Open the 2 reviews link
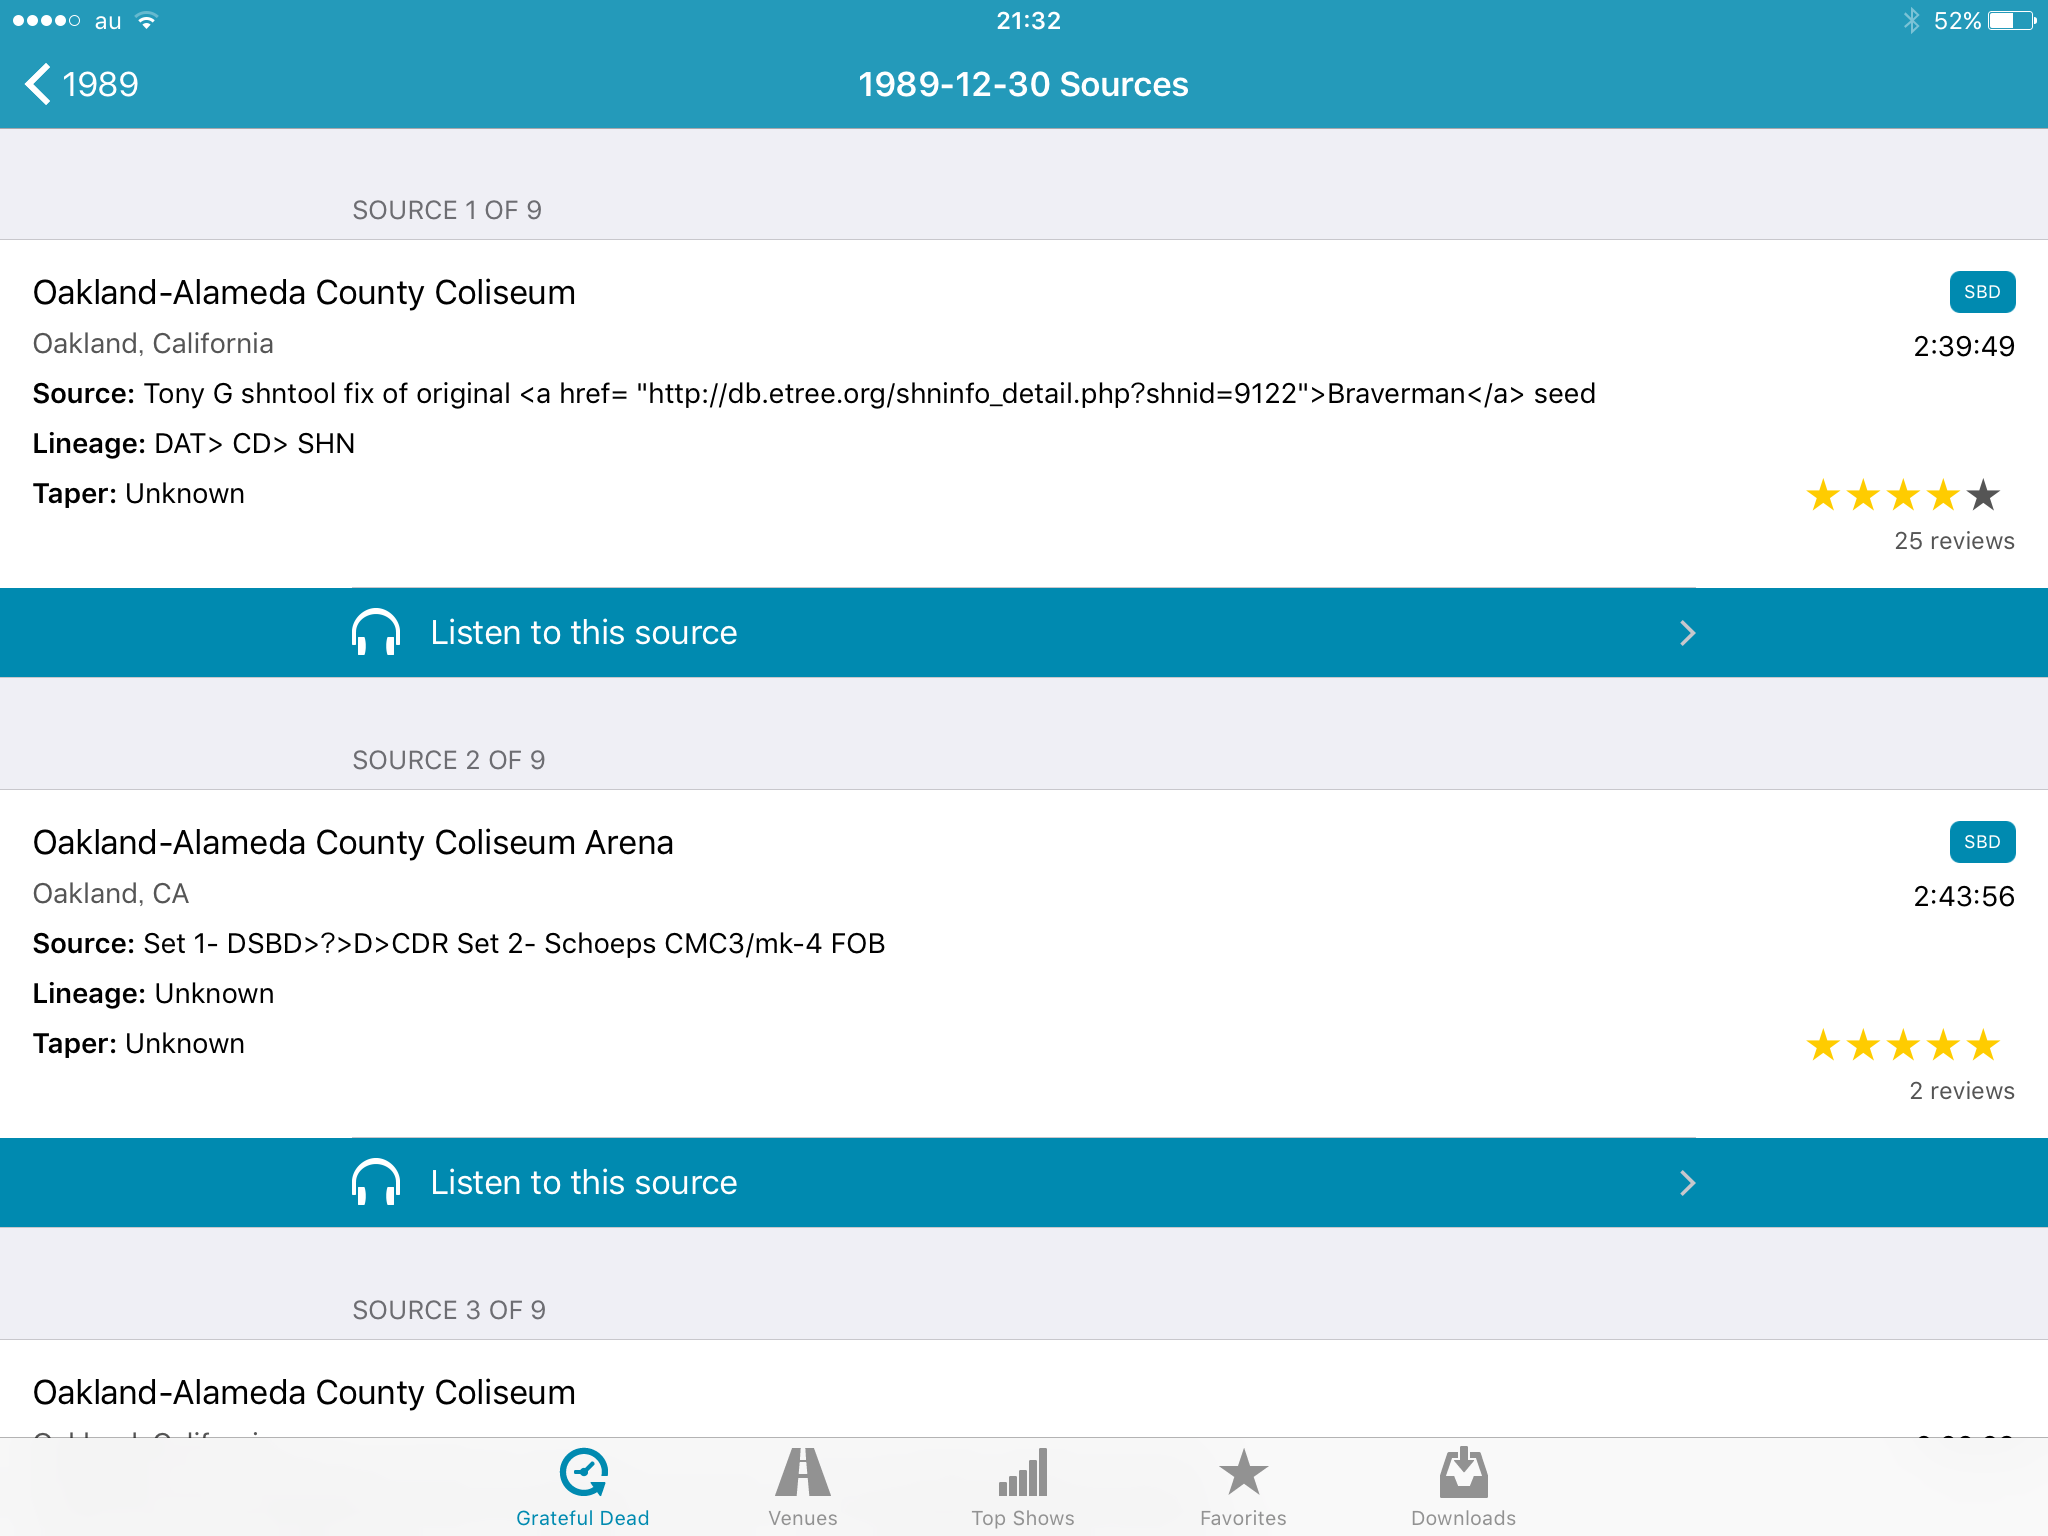 pyautogui.click(x=1962, y=1091)
